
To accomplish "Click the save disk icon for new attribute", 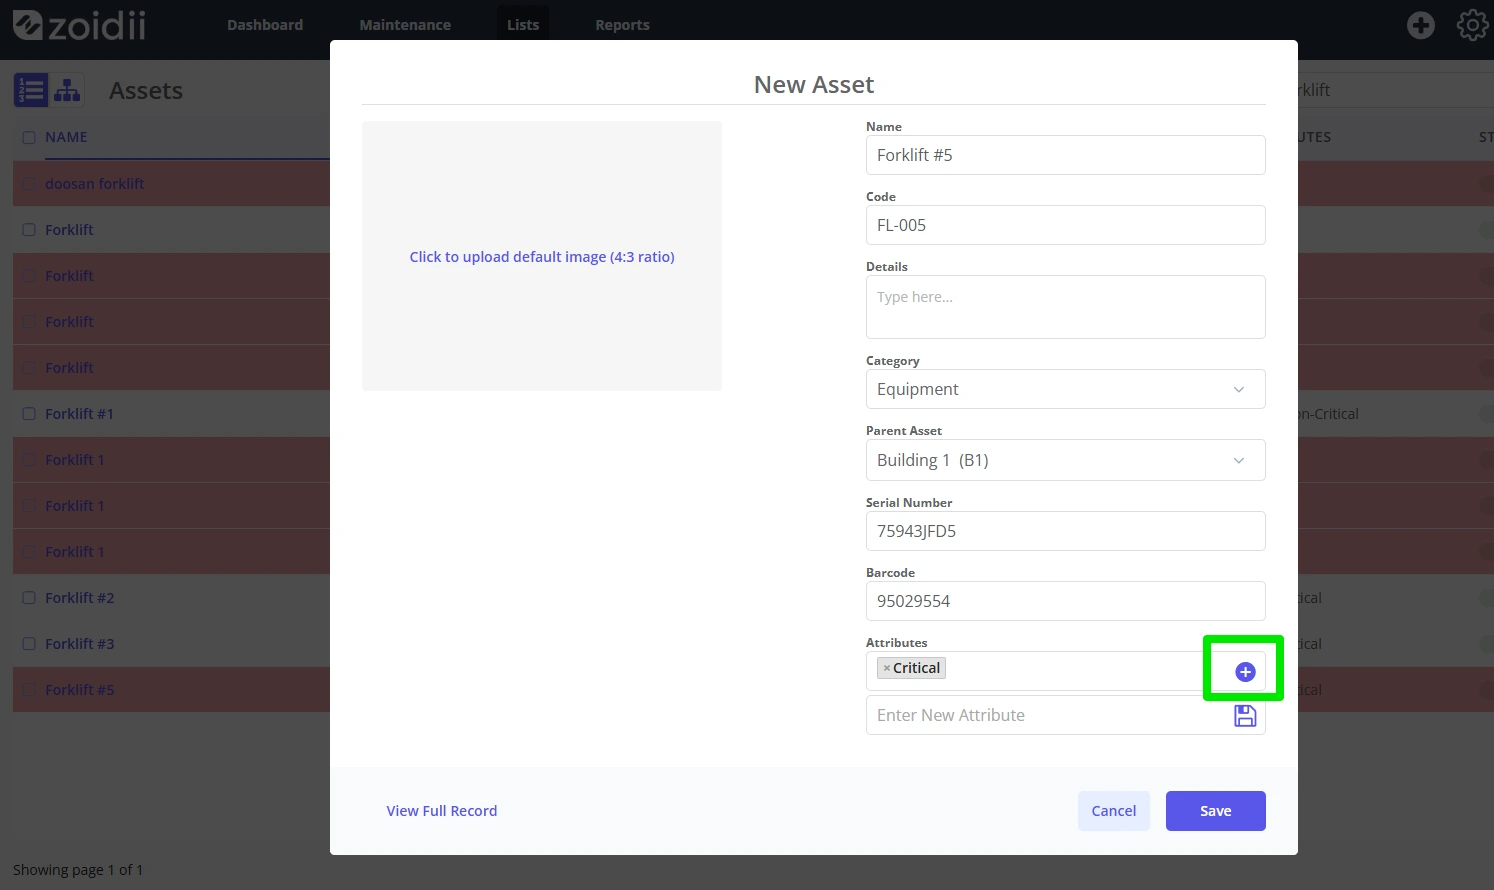I will click(x=1245, y=715).
